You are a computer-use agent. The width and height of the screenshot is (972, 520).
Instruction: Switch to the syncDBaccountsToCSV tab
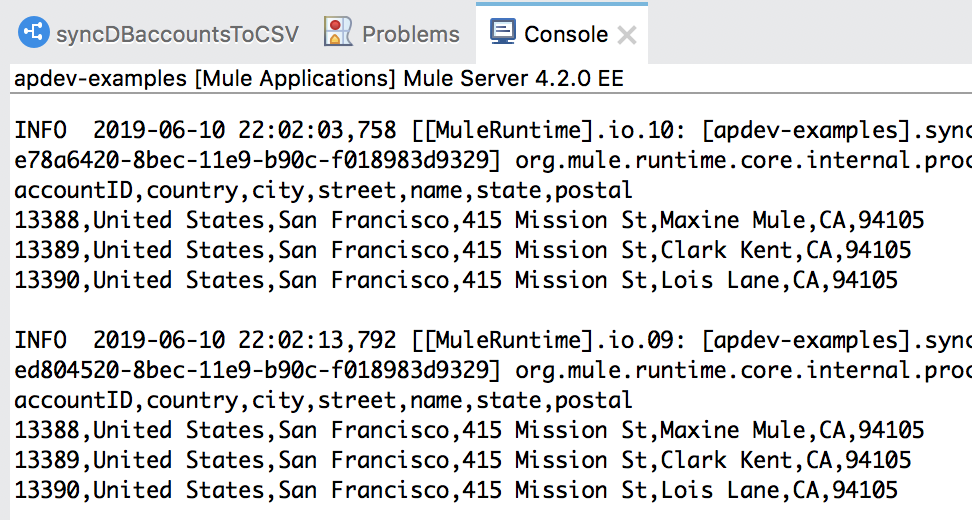159,33
